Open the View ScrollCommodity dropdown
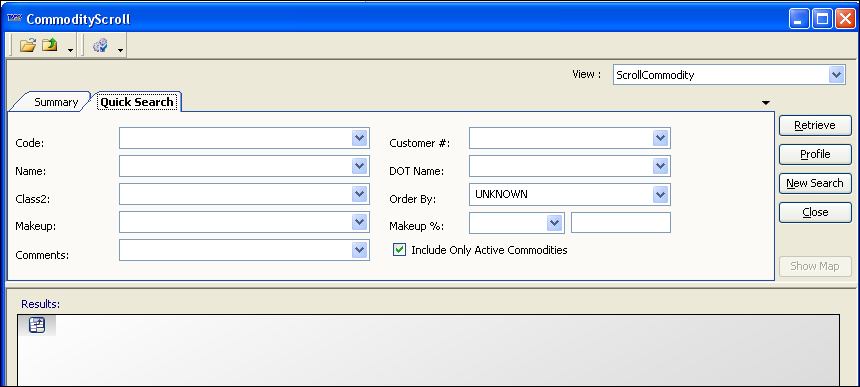This screenshot has height=387, width=860. [x=836, y=75]
